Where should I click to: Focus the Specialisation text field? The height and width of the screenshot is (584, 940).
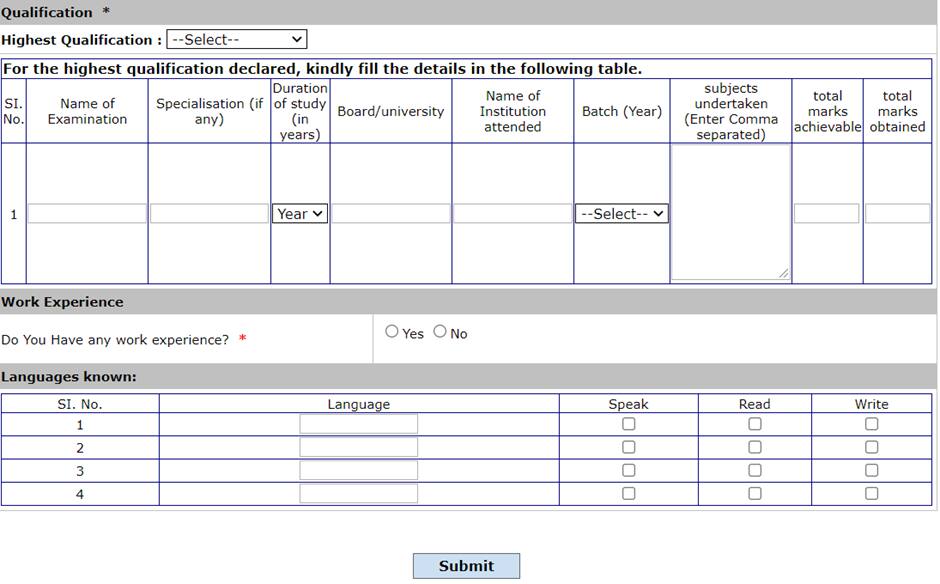click(x=209, y=214)
